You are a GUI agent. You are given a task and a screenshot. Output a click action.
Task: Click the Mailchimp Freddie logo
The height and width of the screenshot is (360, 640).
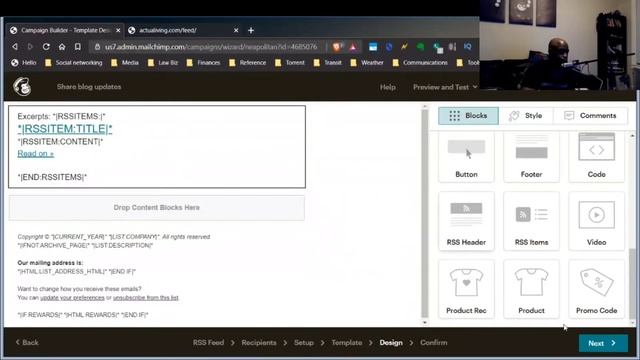click(x=22, y=87)
